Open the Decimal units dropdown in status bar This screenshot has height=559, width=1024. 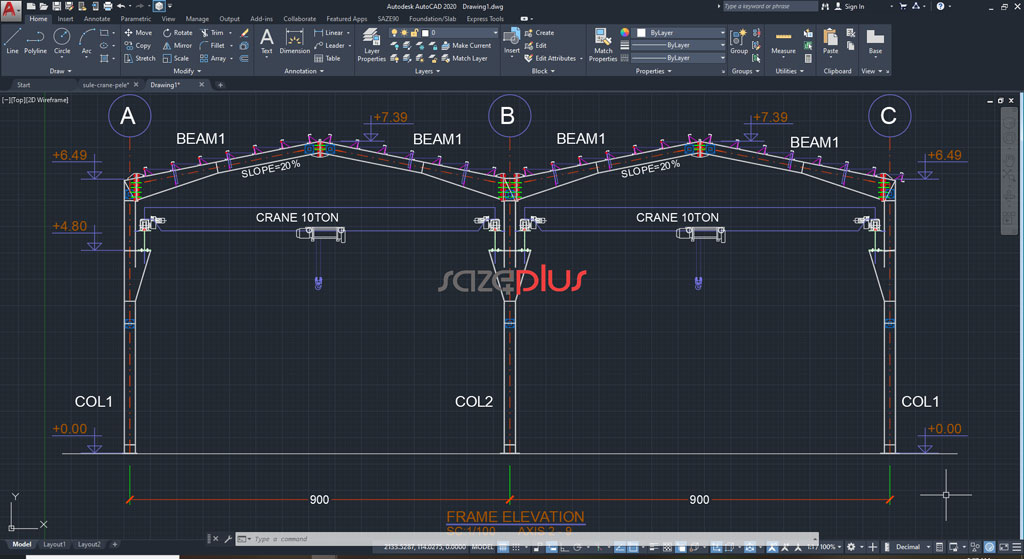[x=911, y=547]
